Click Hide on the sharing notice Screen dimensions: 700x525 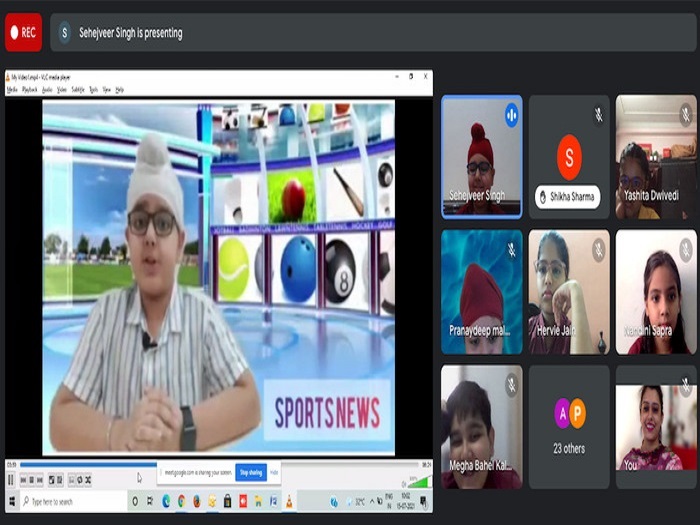coord(274,472)
